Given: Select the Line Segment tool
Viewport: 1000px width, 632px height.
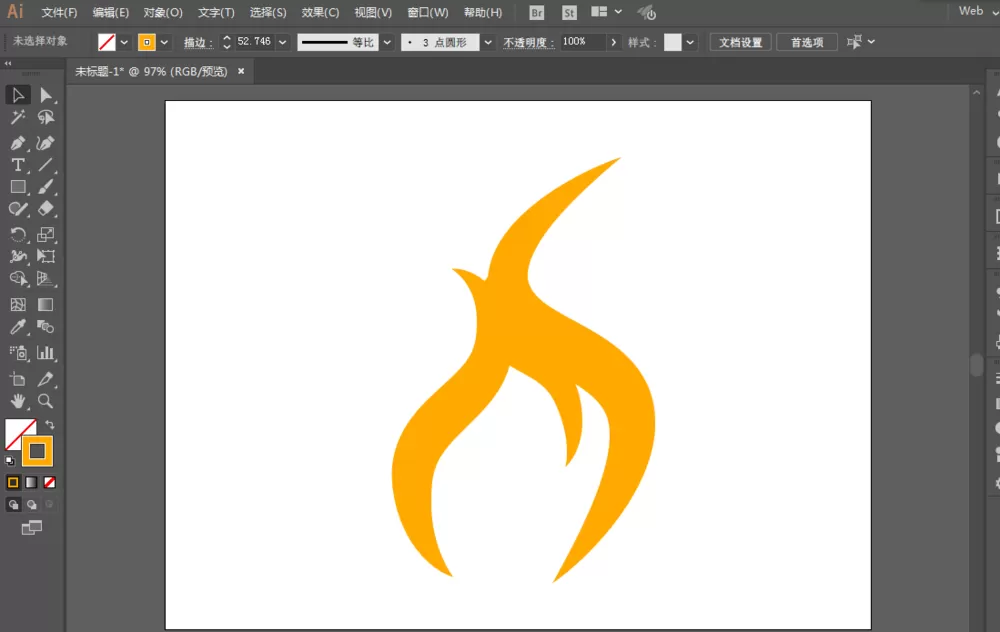Looking at the screenshot, I should [x=45, y=165].
